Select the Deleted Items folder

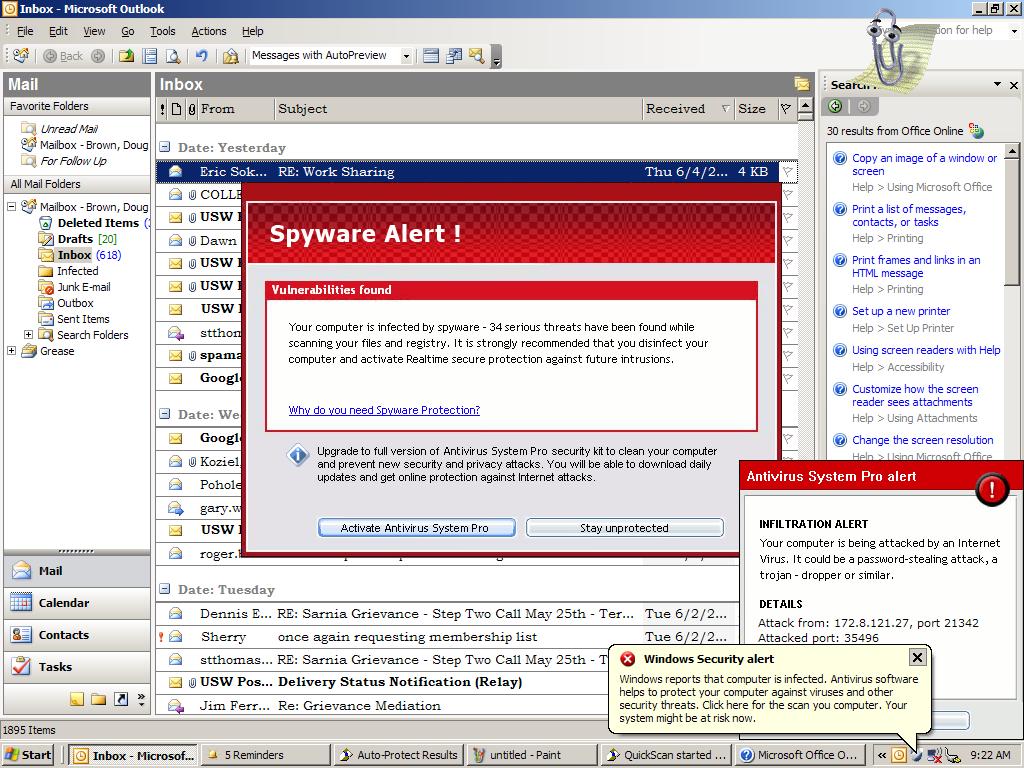(x=98, y=223)
